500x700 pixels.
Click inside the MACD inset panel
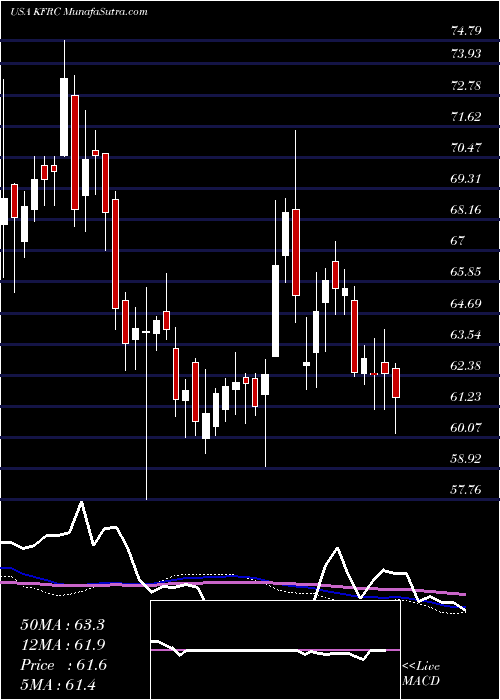(x=275, y=650)
